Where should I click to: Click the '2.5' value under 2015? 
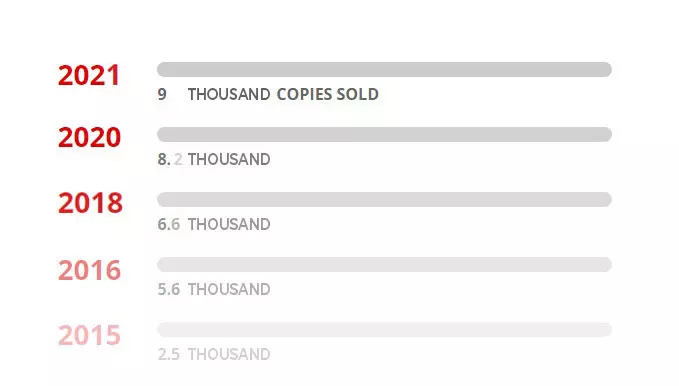click(x=169, y=354)
